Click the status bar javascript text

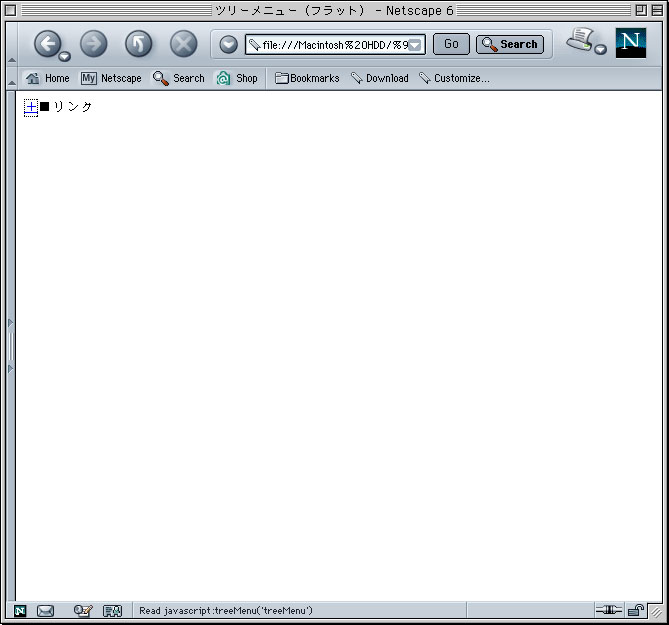coord(226,610)
